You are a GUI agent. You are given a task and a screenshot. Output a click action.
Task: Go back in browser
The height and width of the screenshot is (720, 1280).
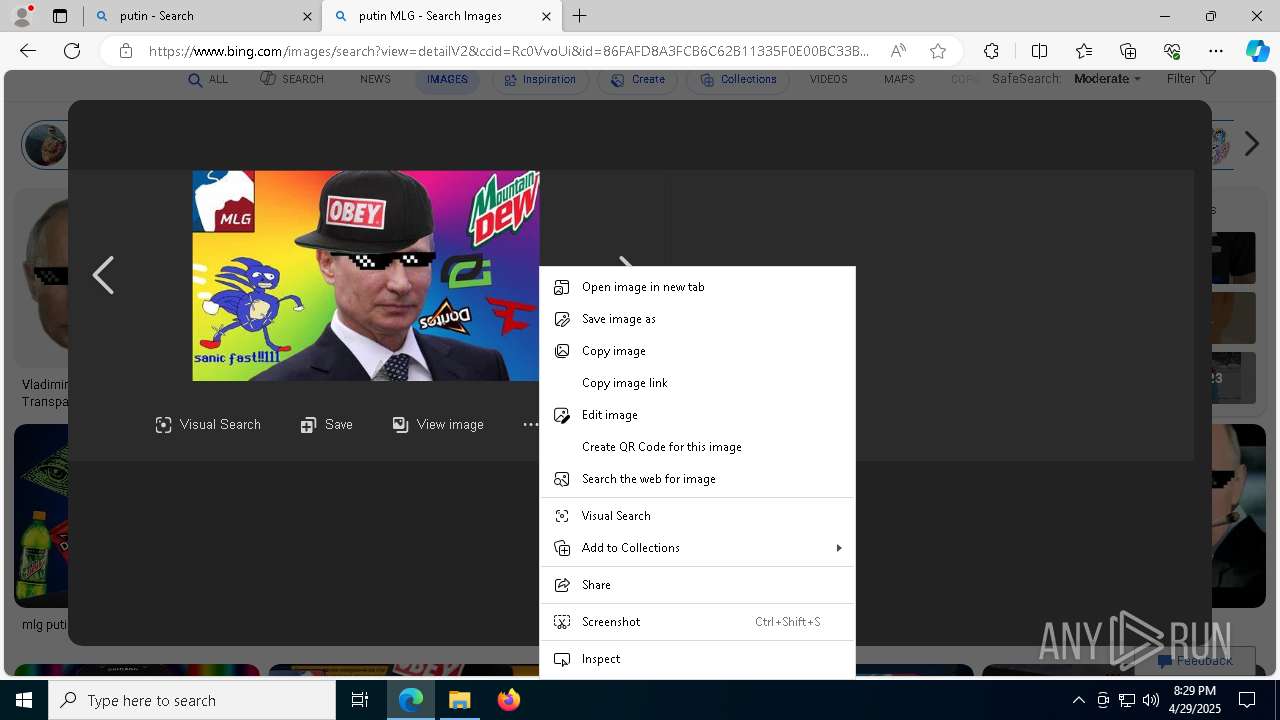28,51
